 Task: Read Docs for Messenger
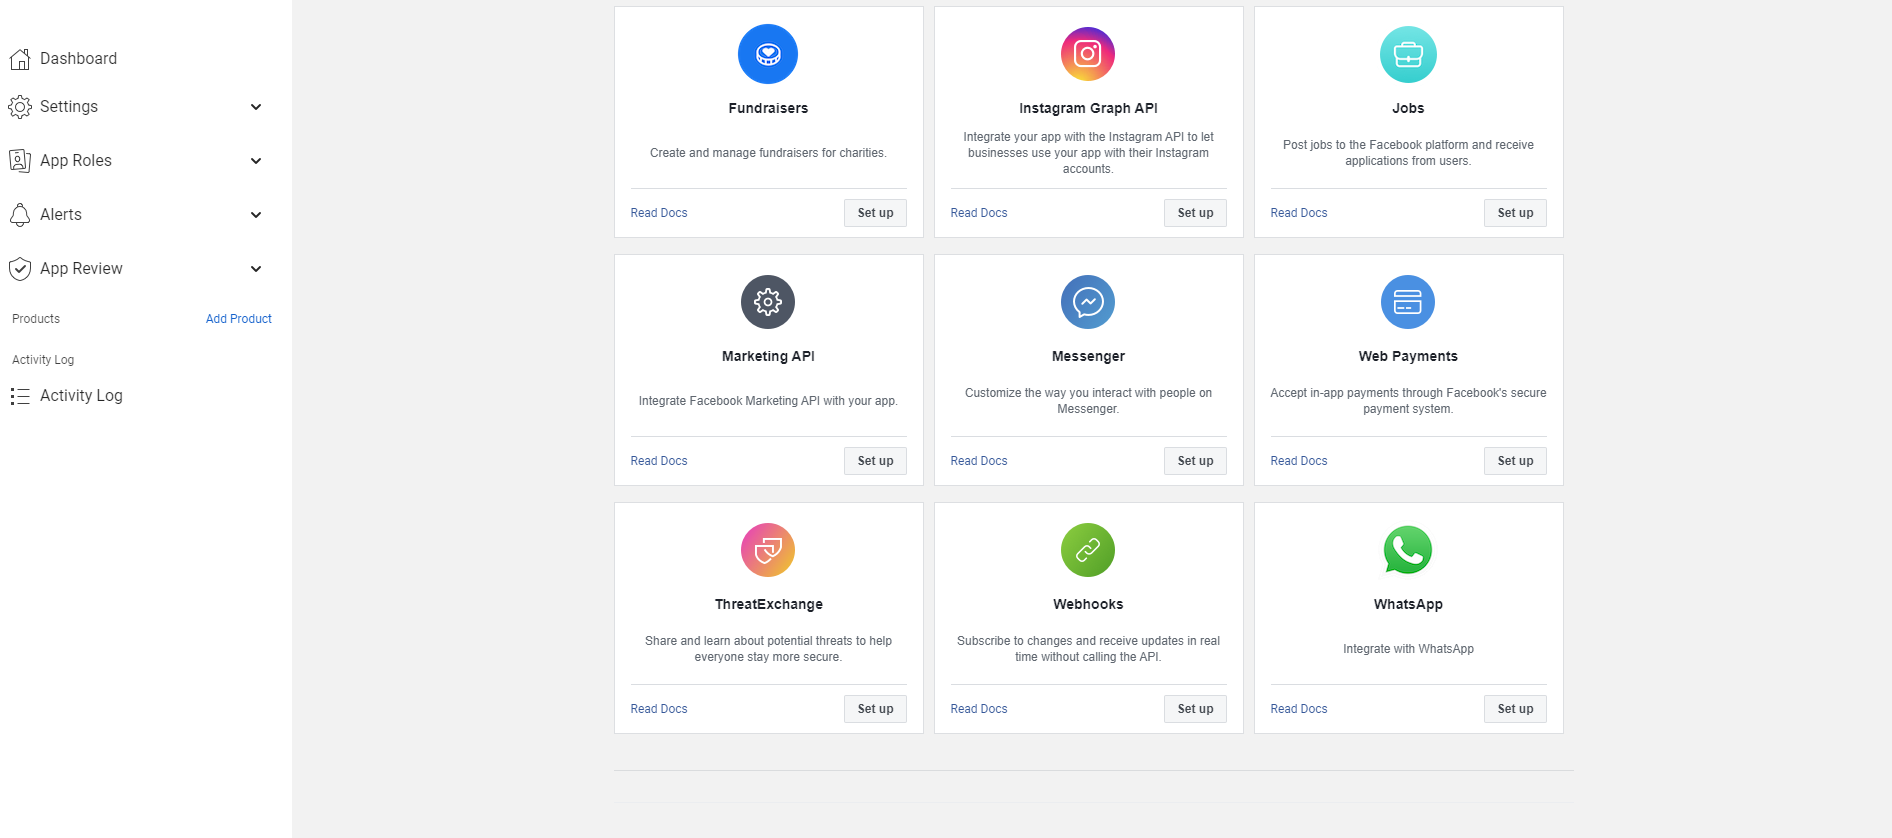979,461
